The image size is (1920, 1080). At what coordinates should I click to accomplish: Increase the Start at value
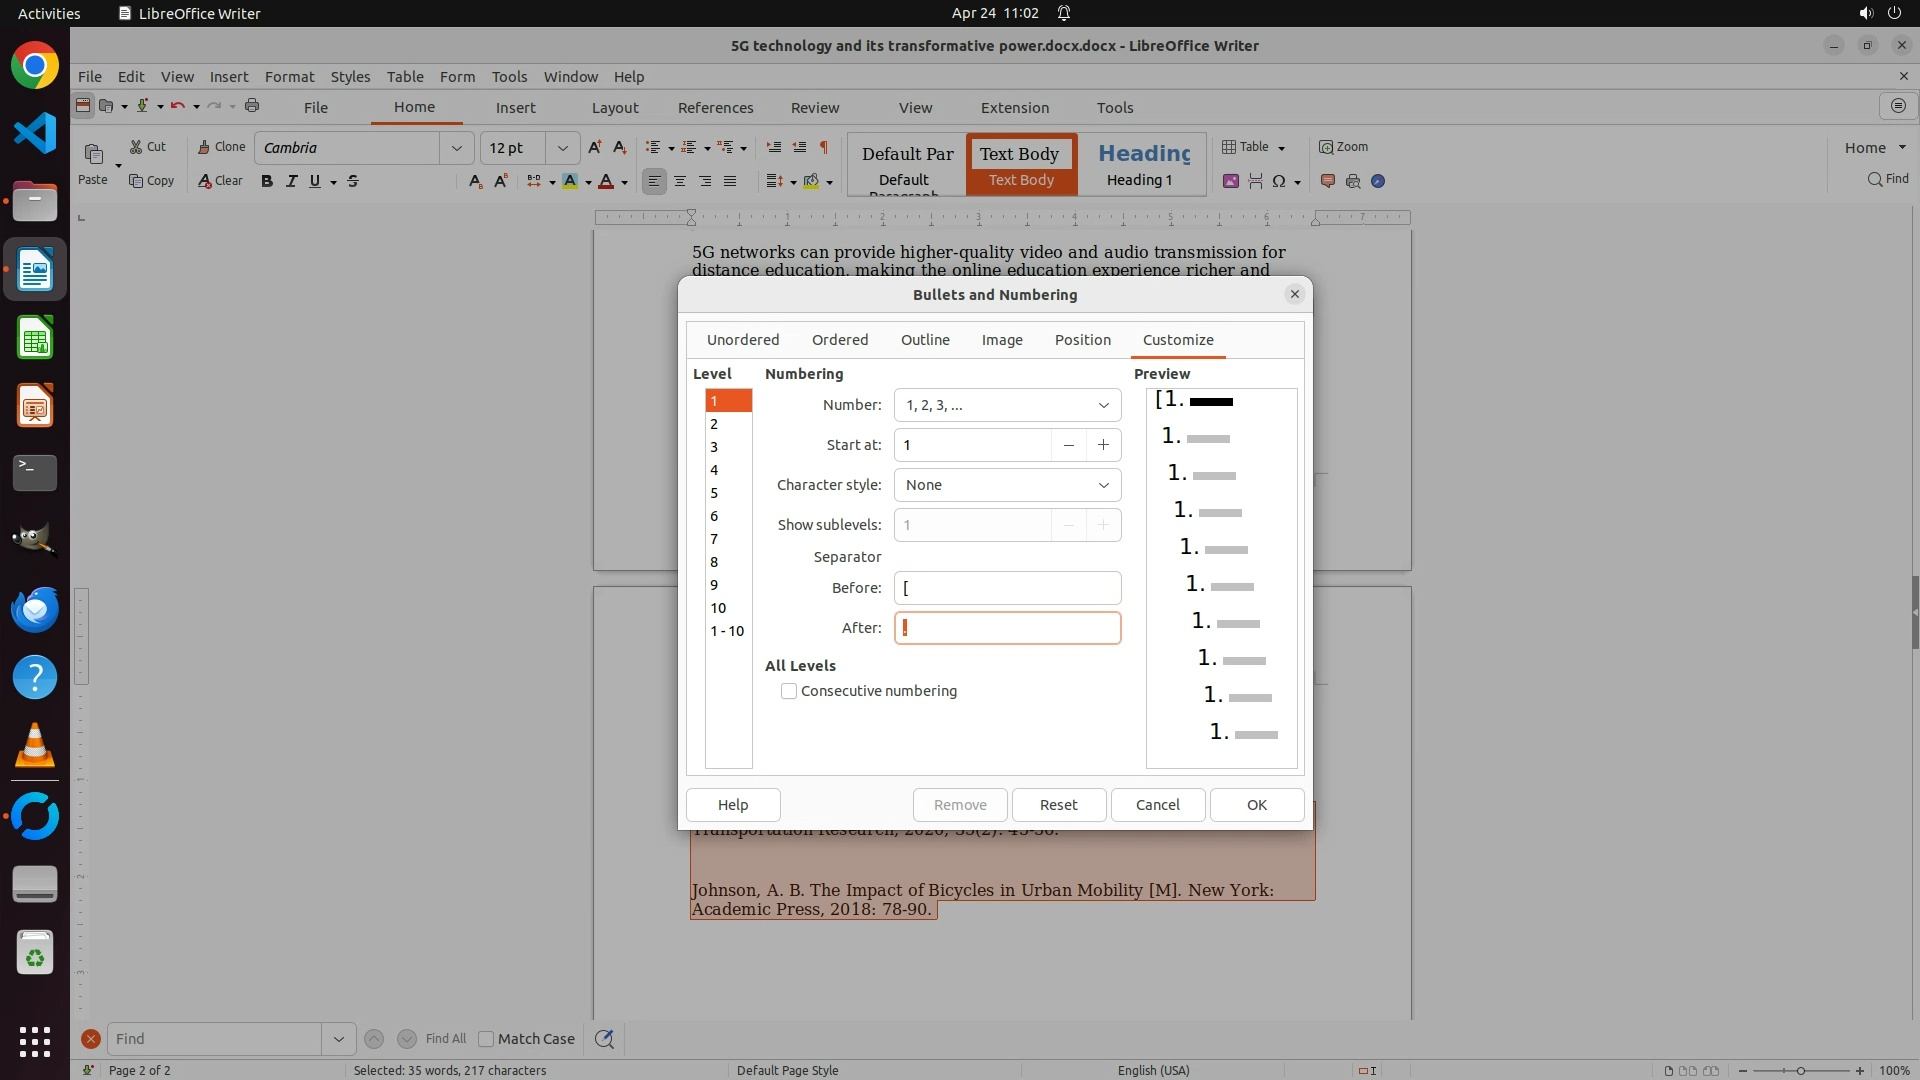[x=1103, y=445]
